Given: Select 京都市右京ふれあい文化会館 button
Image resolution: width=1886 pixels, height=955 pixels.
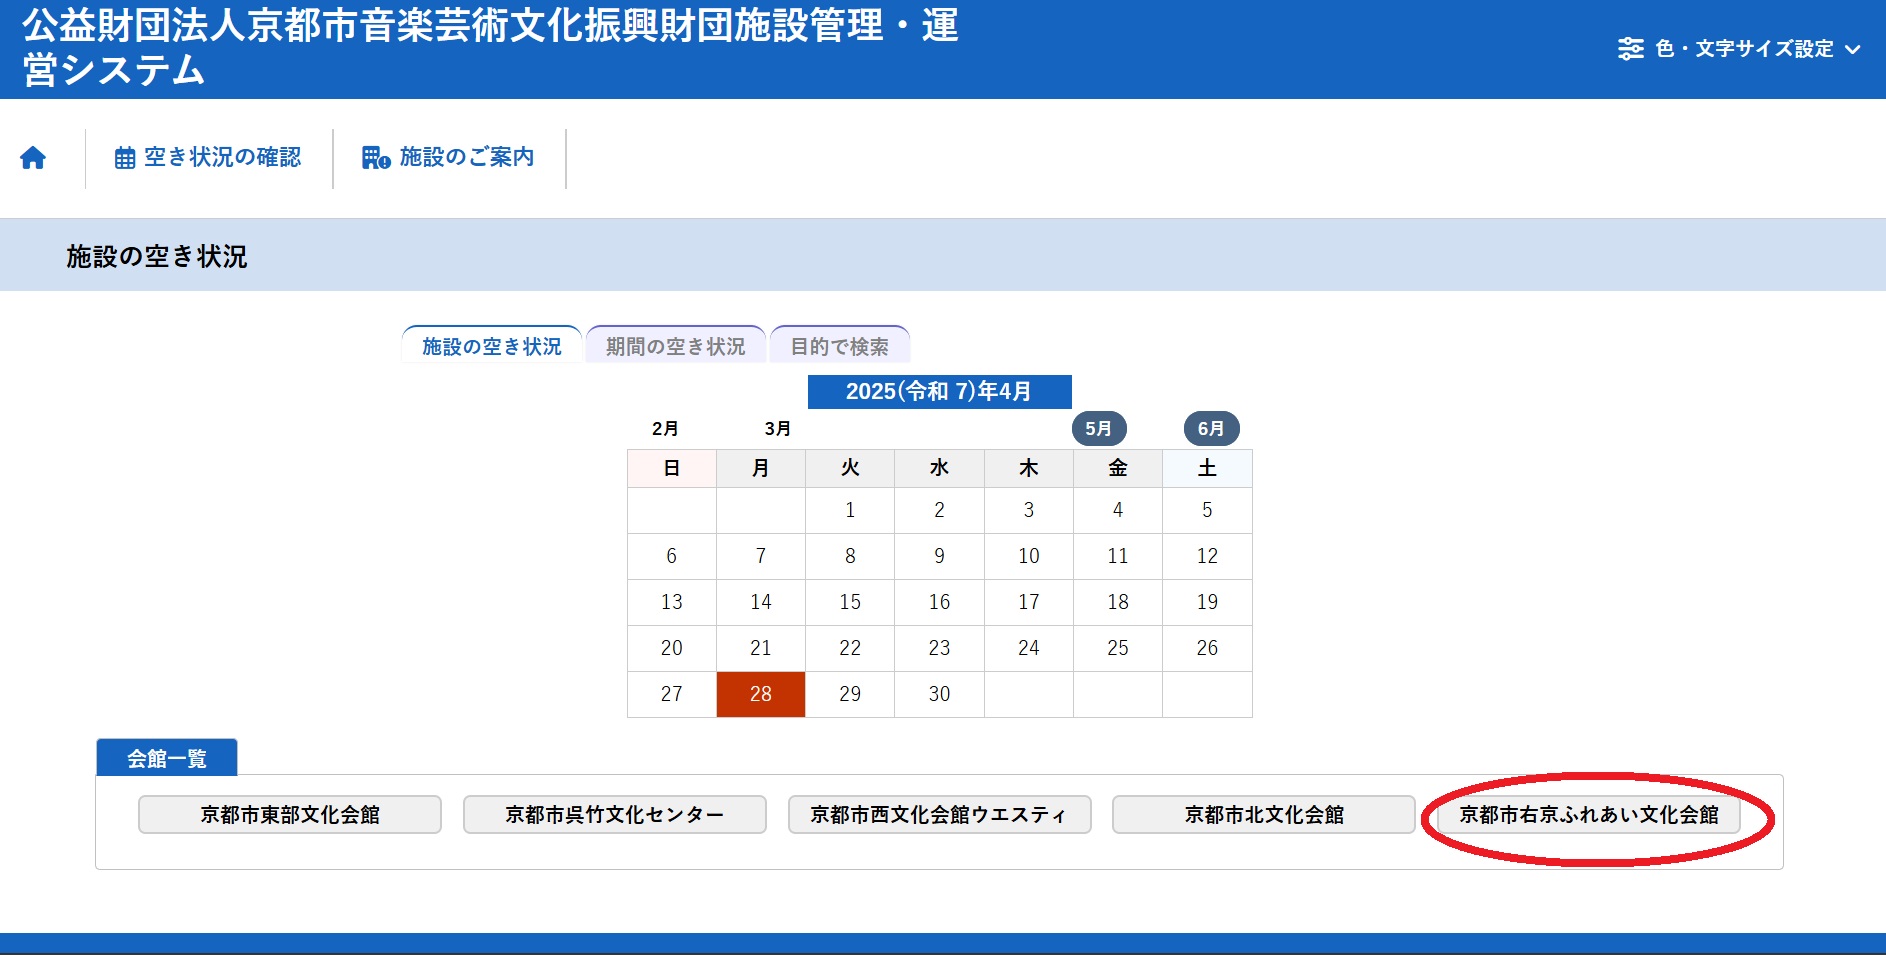Looking at the screenshot, I should coord(1589,814).
